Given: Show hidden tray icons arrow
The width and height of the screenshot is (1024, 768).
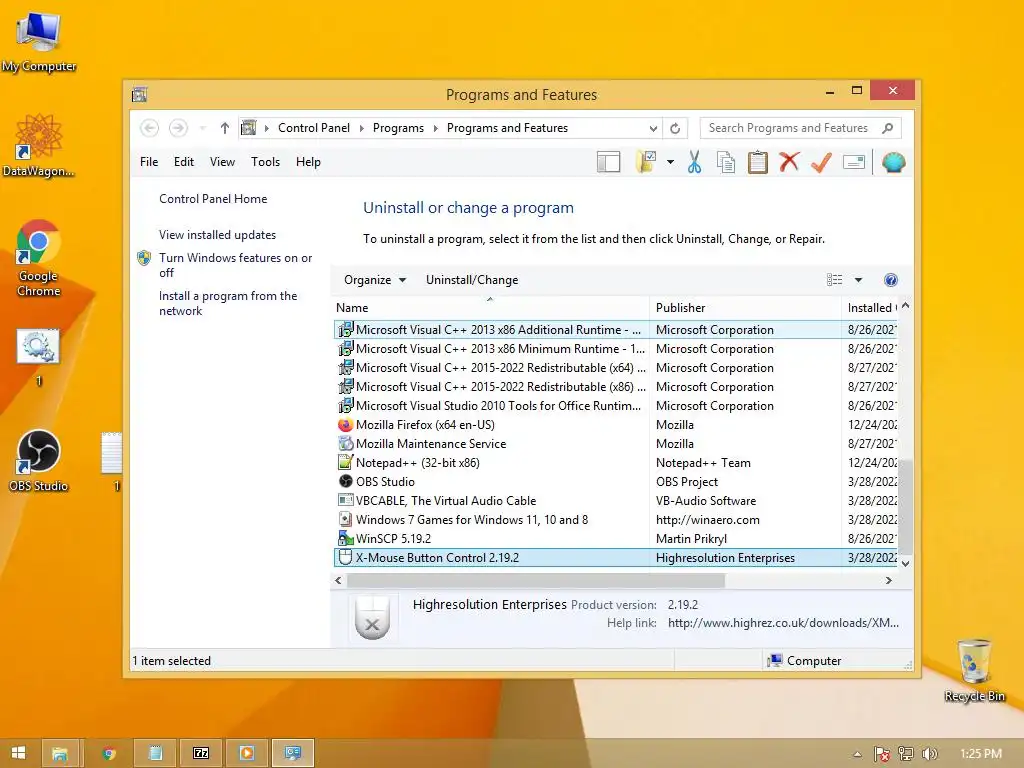Looking at the screenshot, I should click(857, 754).
